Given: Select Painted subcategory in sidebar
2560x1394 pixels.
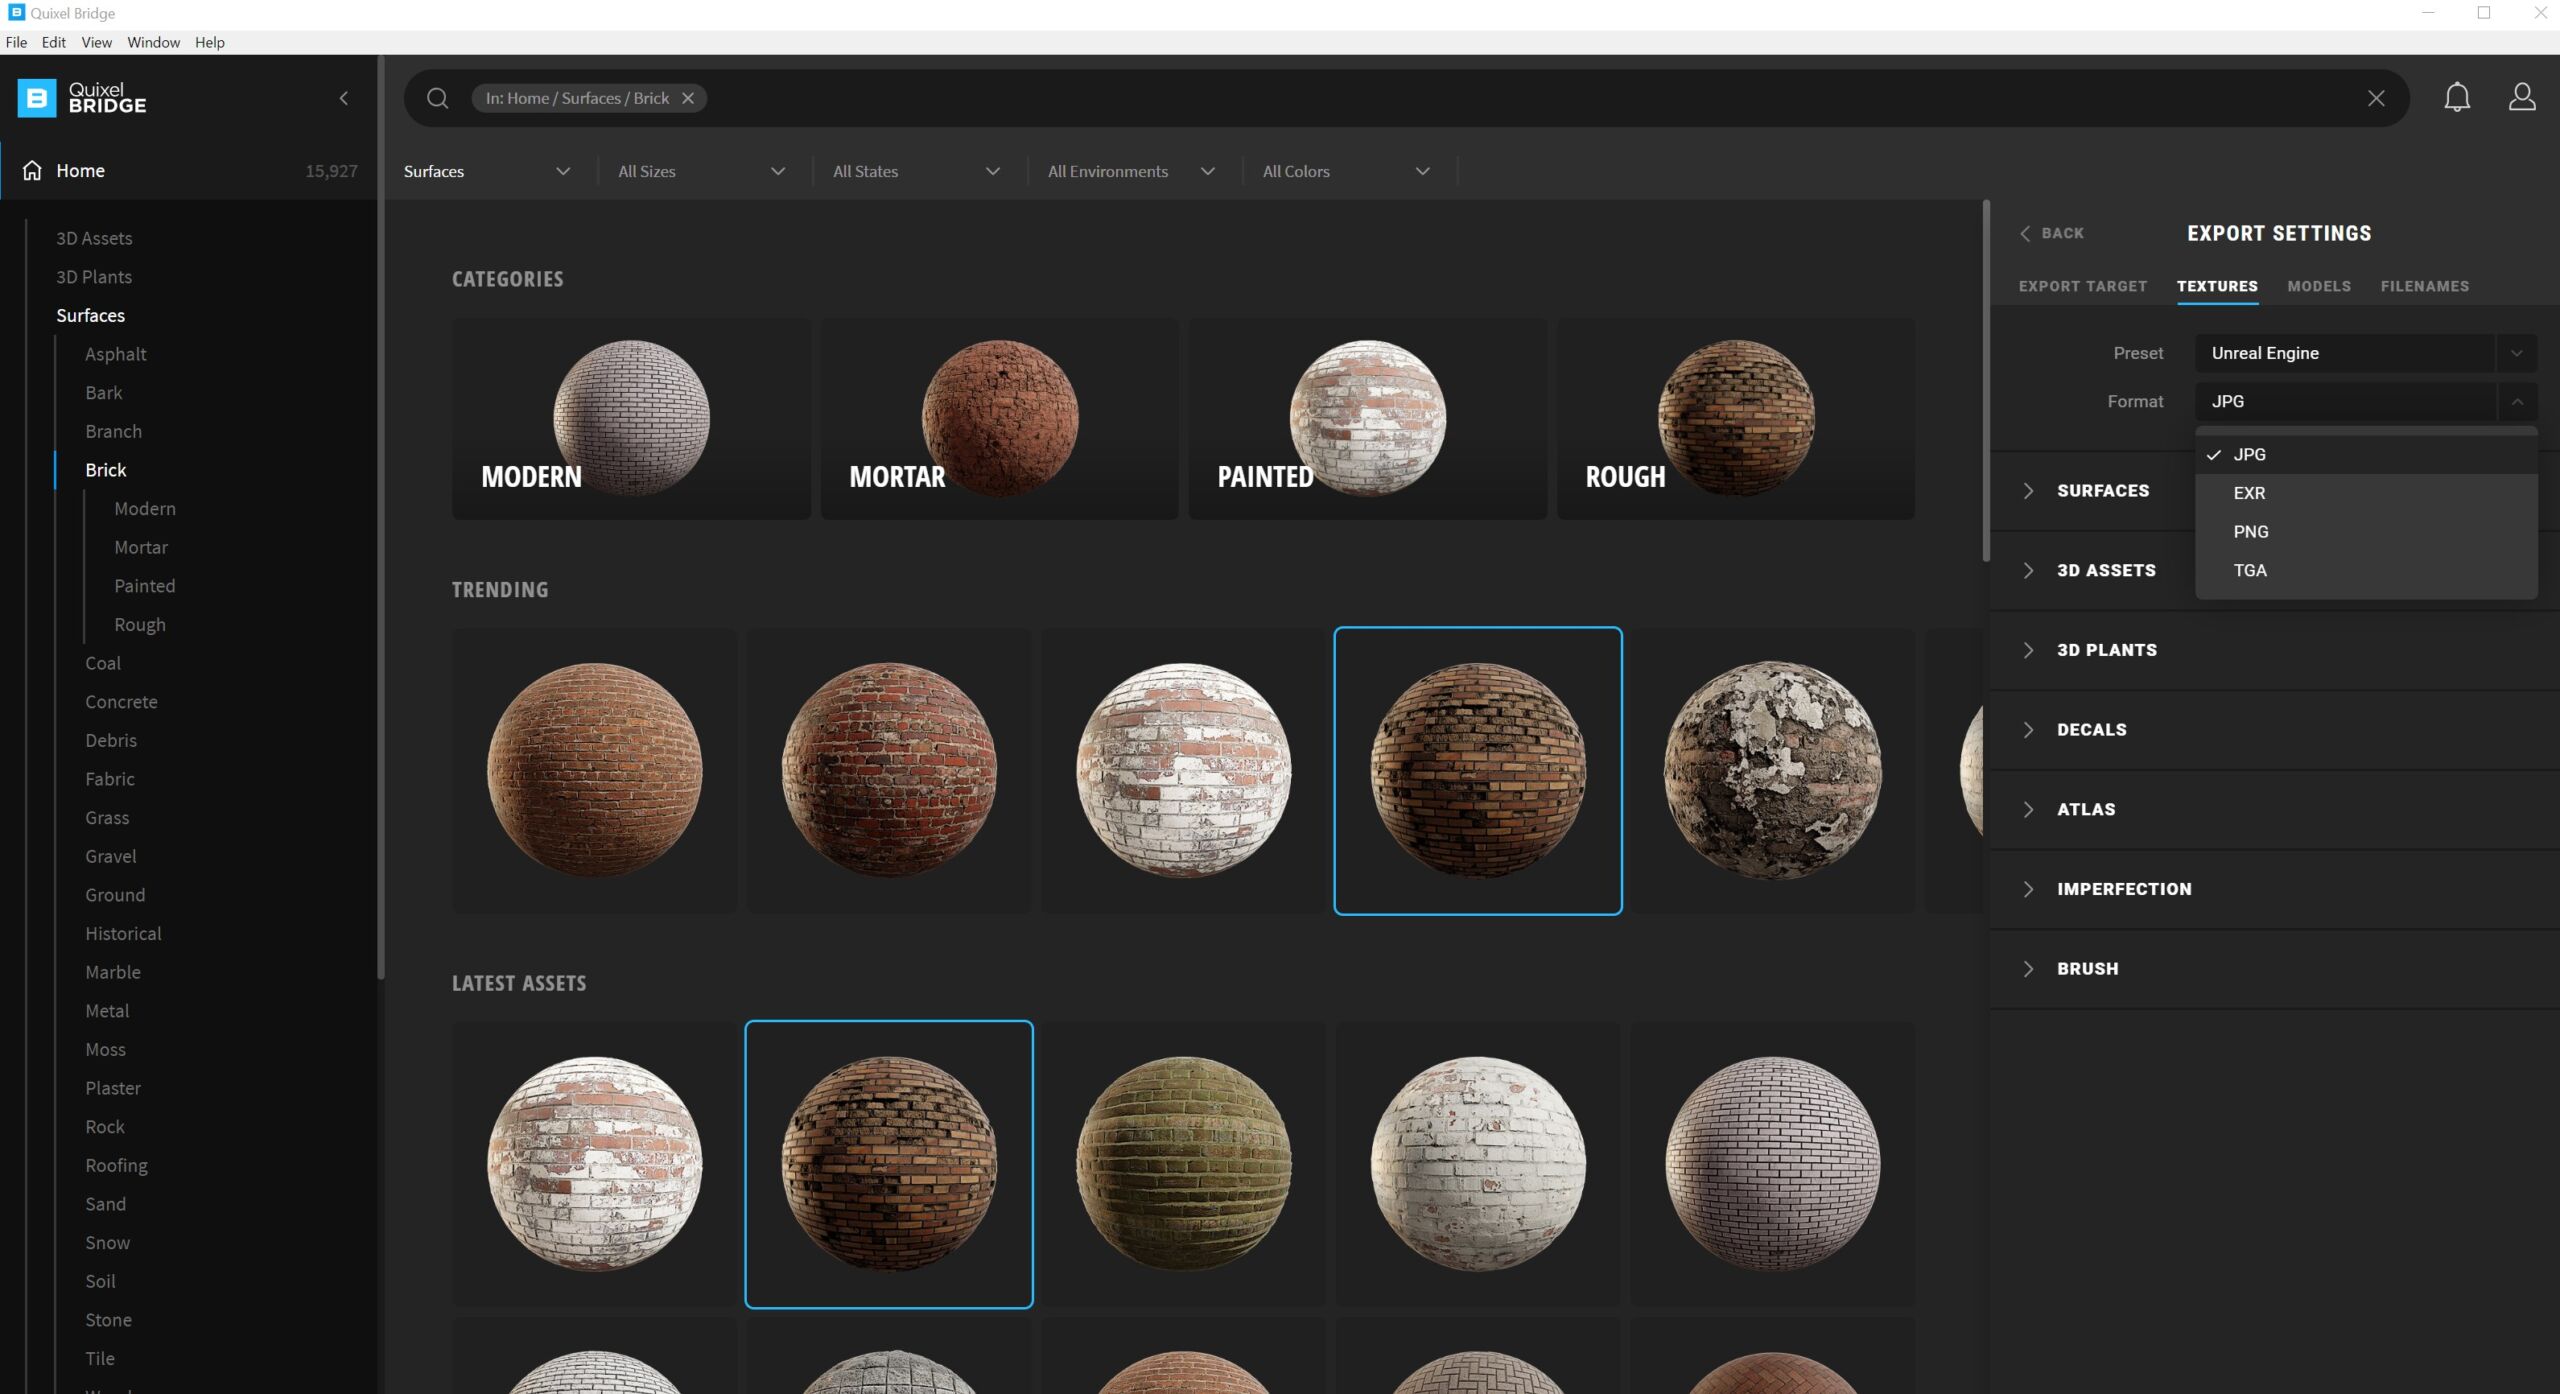Looking at the screenshot, I should click(145, 586).
